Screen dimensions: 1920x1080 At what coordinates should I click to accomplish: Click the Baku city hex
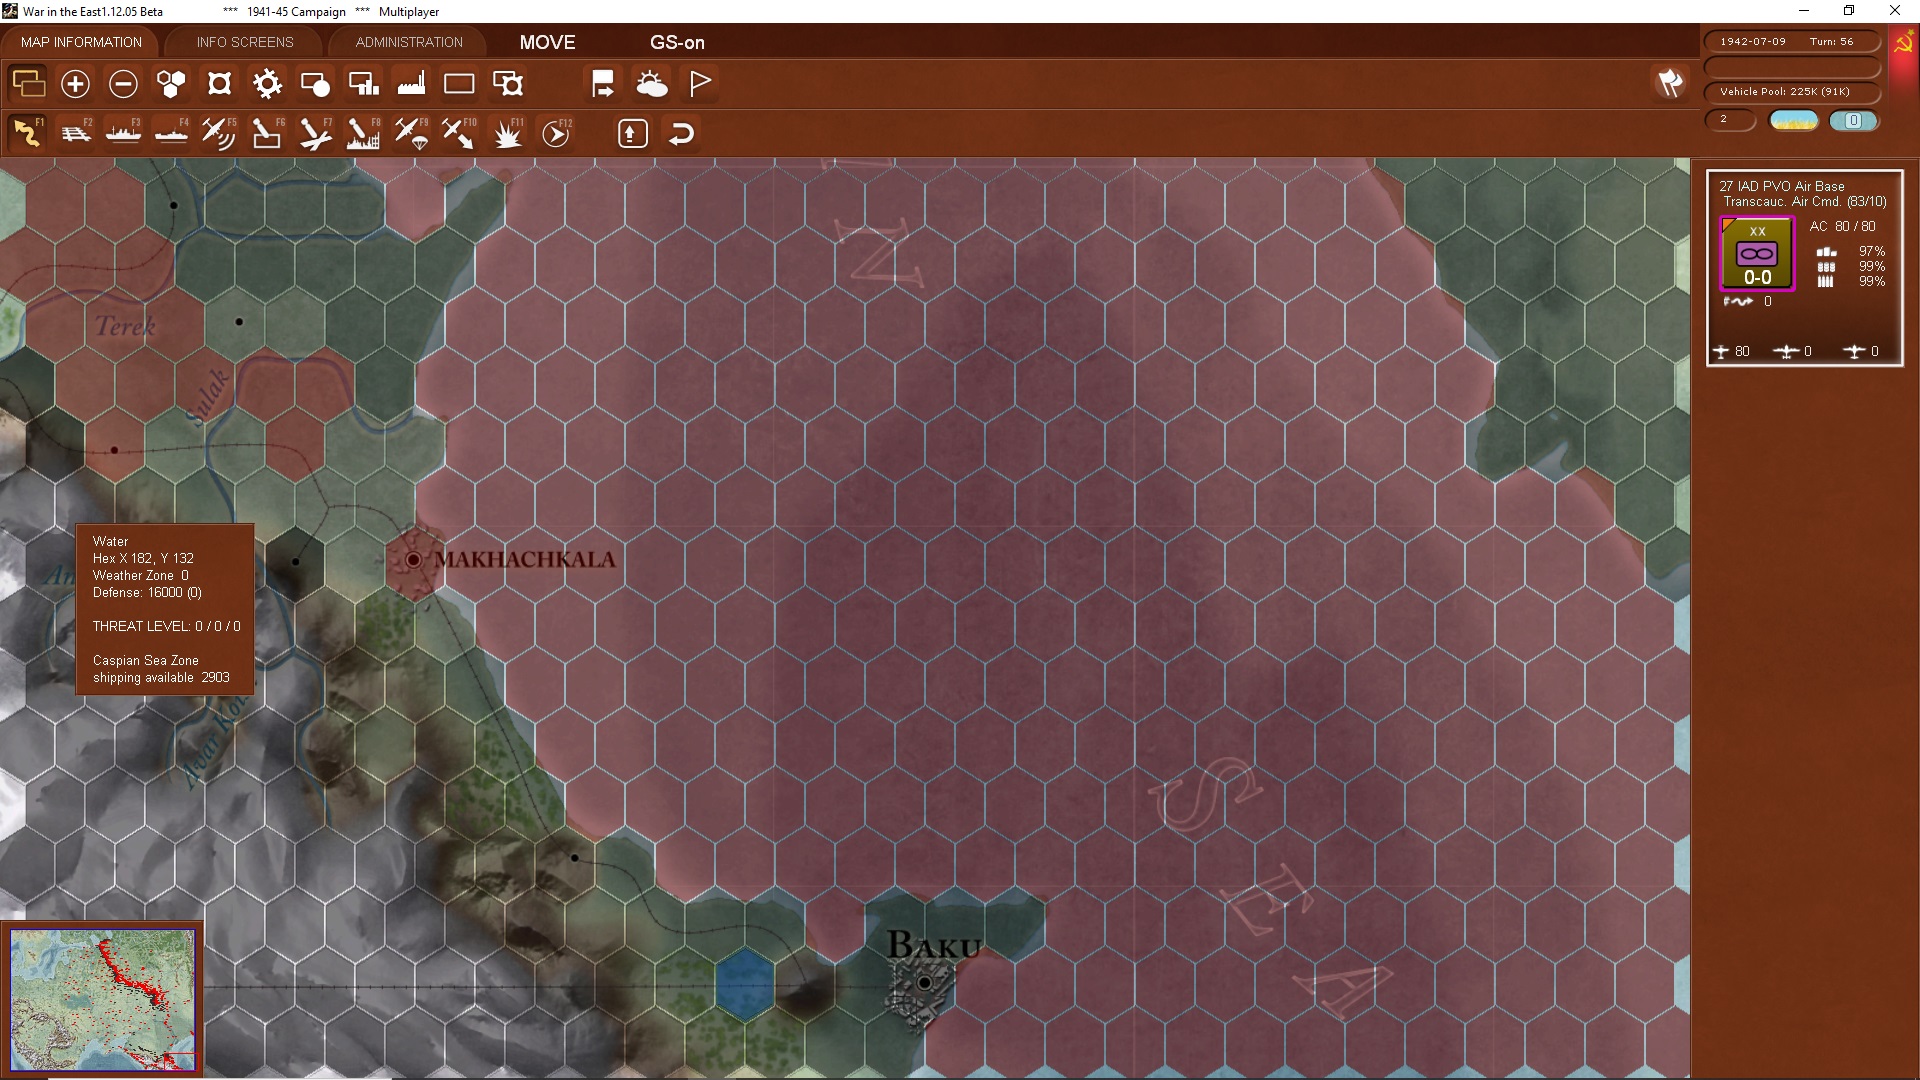point(924,983)
